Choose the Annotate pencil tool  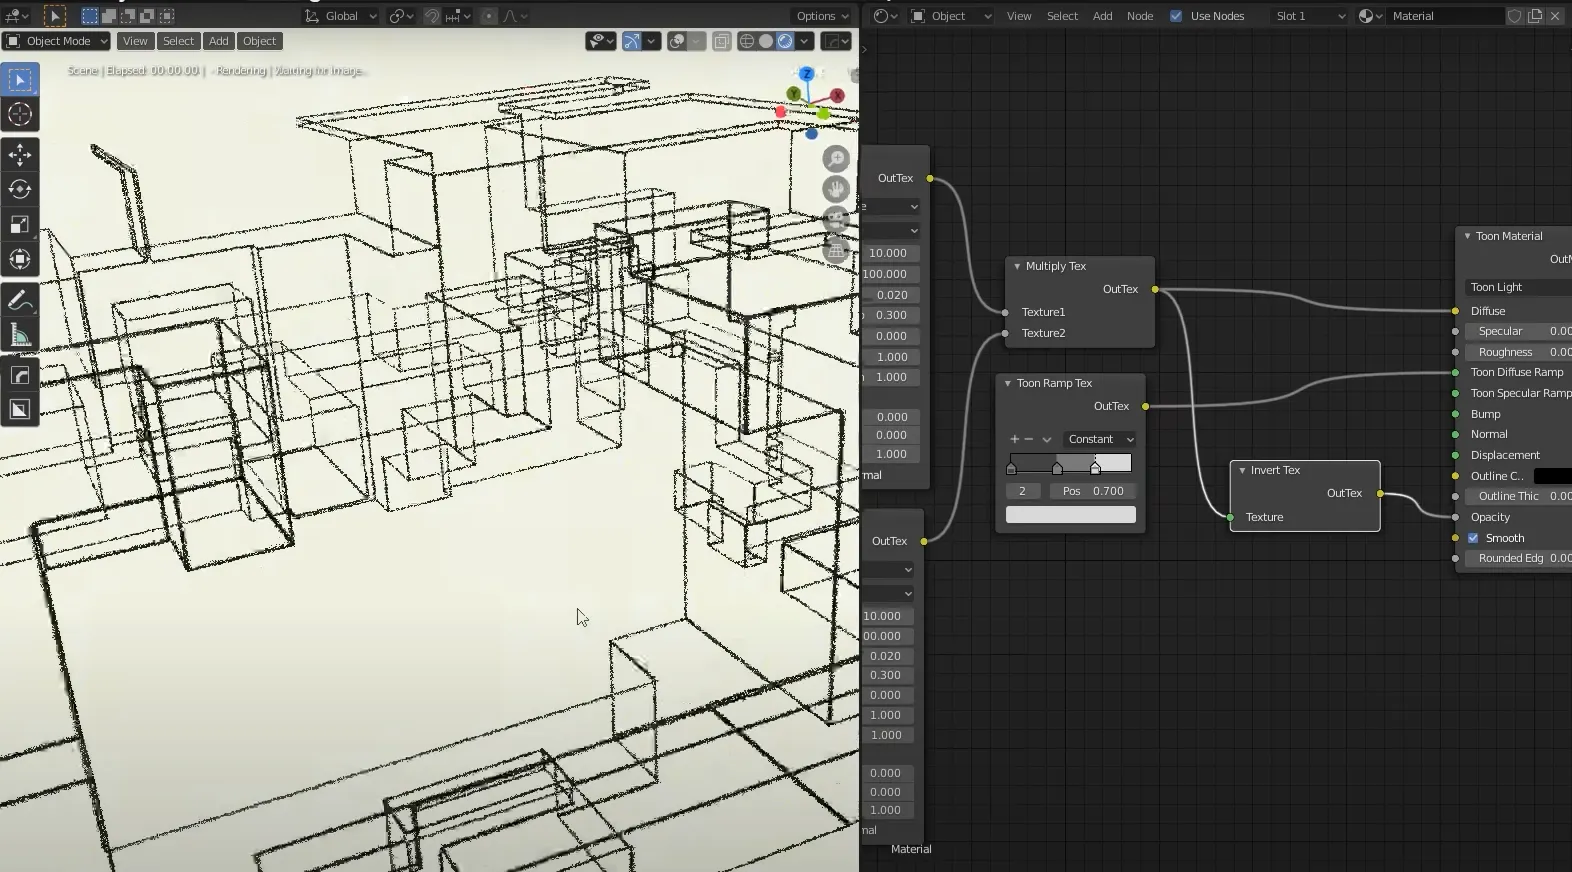click(x=20, y=300)
